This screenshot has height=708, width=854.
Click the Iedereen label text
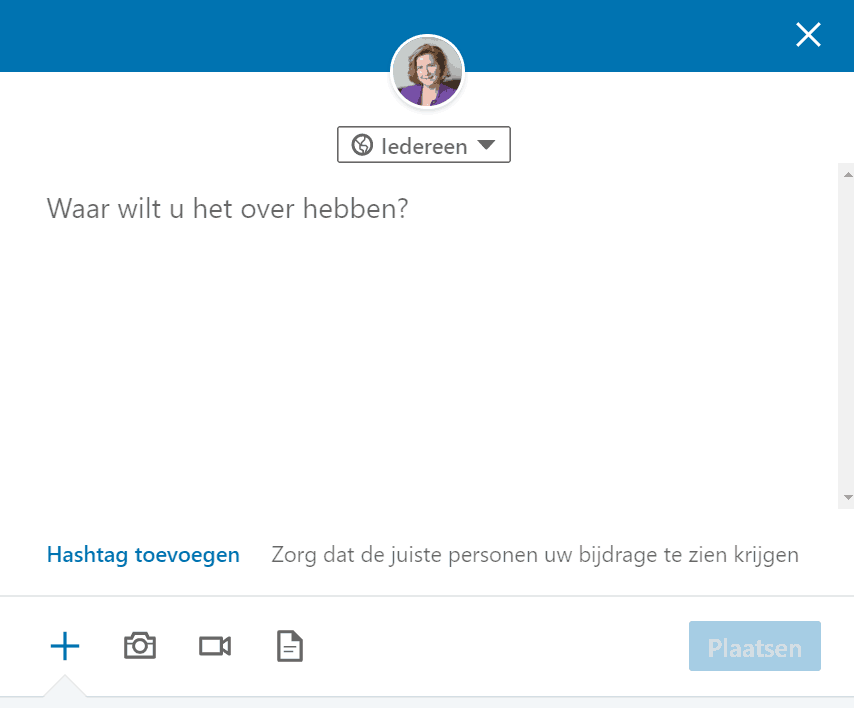[424, 146]
